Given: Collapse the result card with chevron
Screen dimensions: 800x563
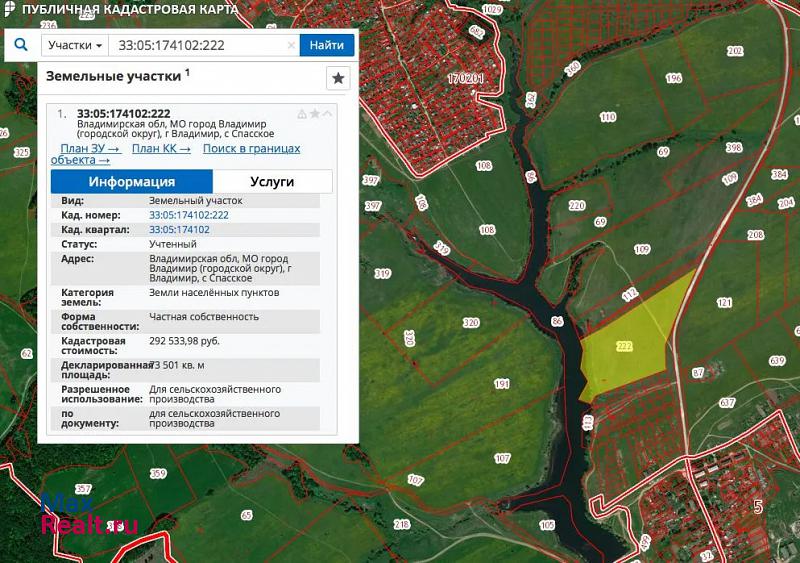Looking at the screenshot, I should 327,114.
